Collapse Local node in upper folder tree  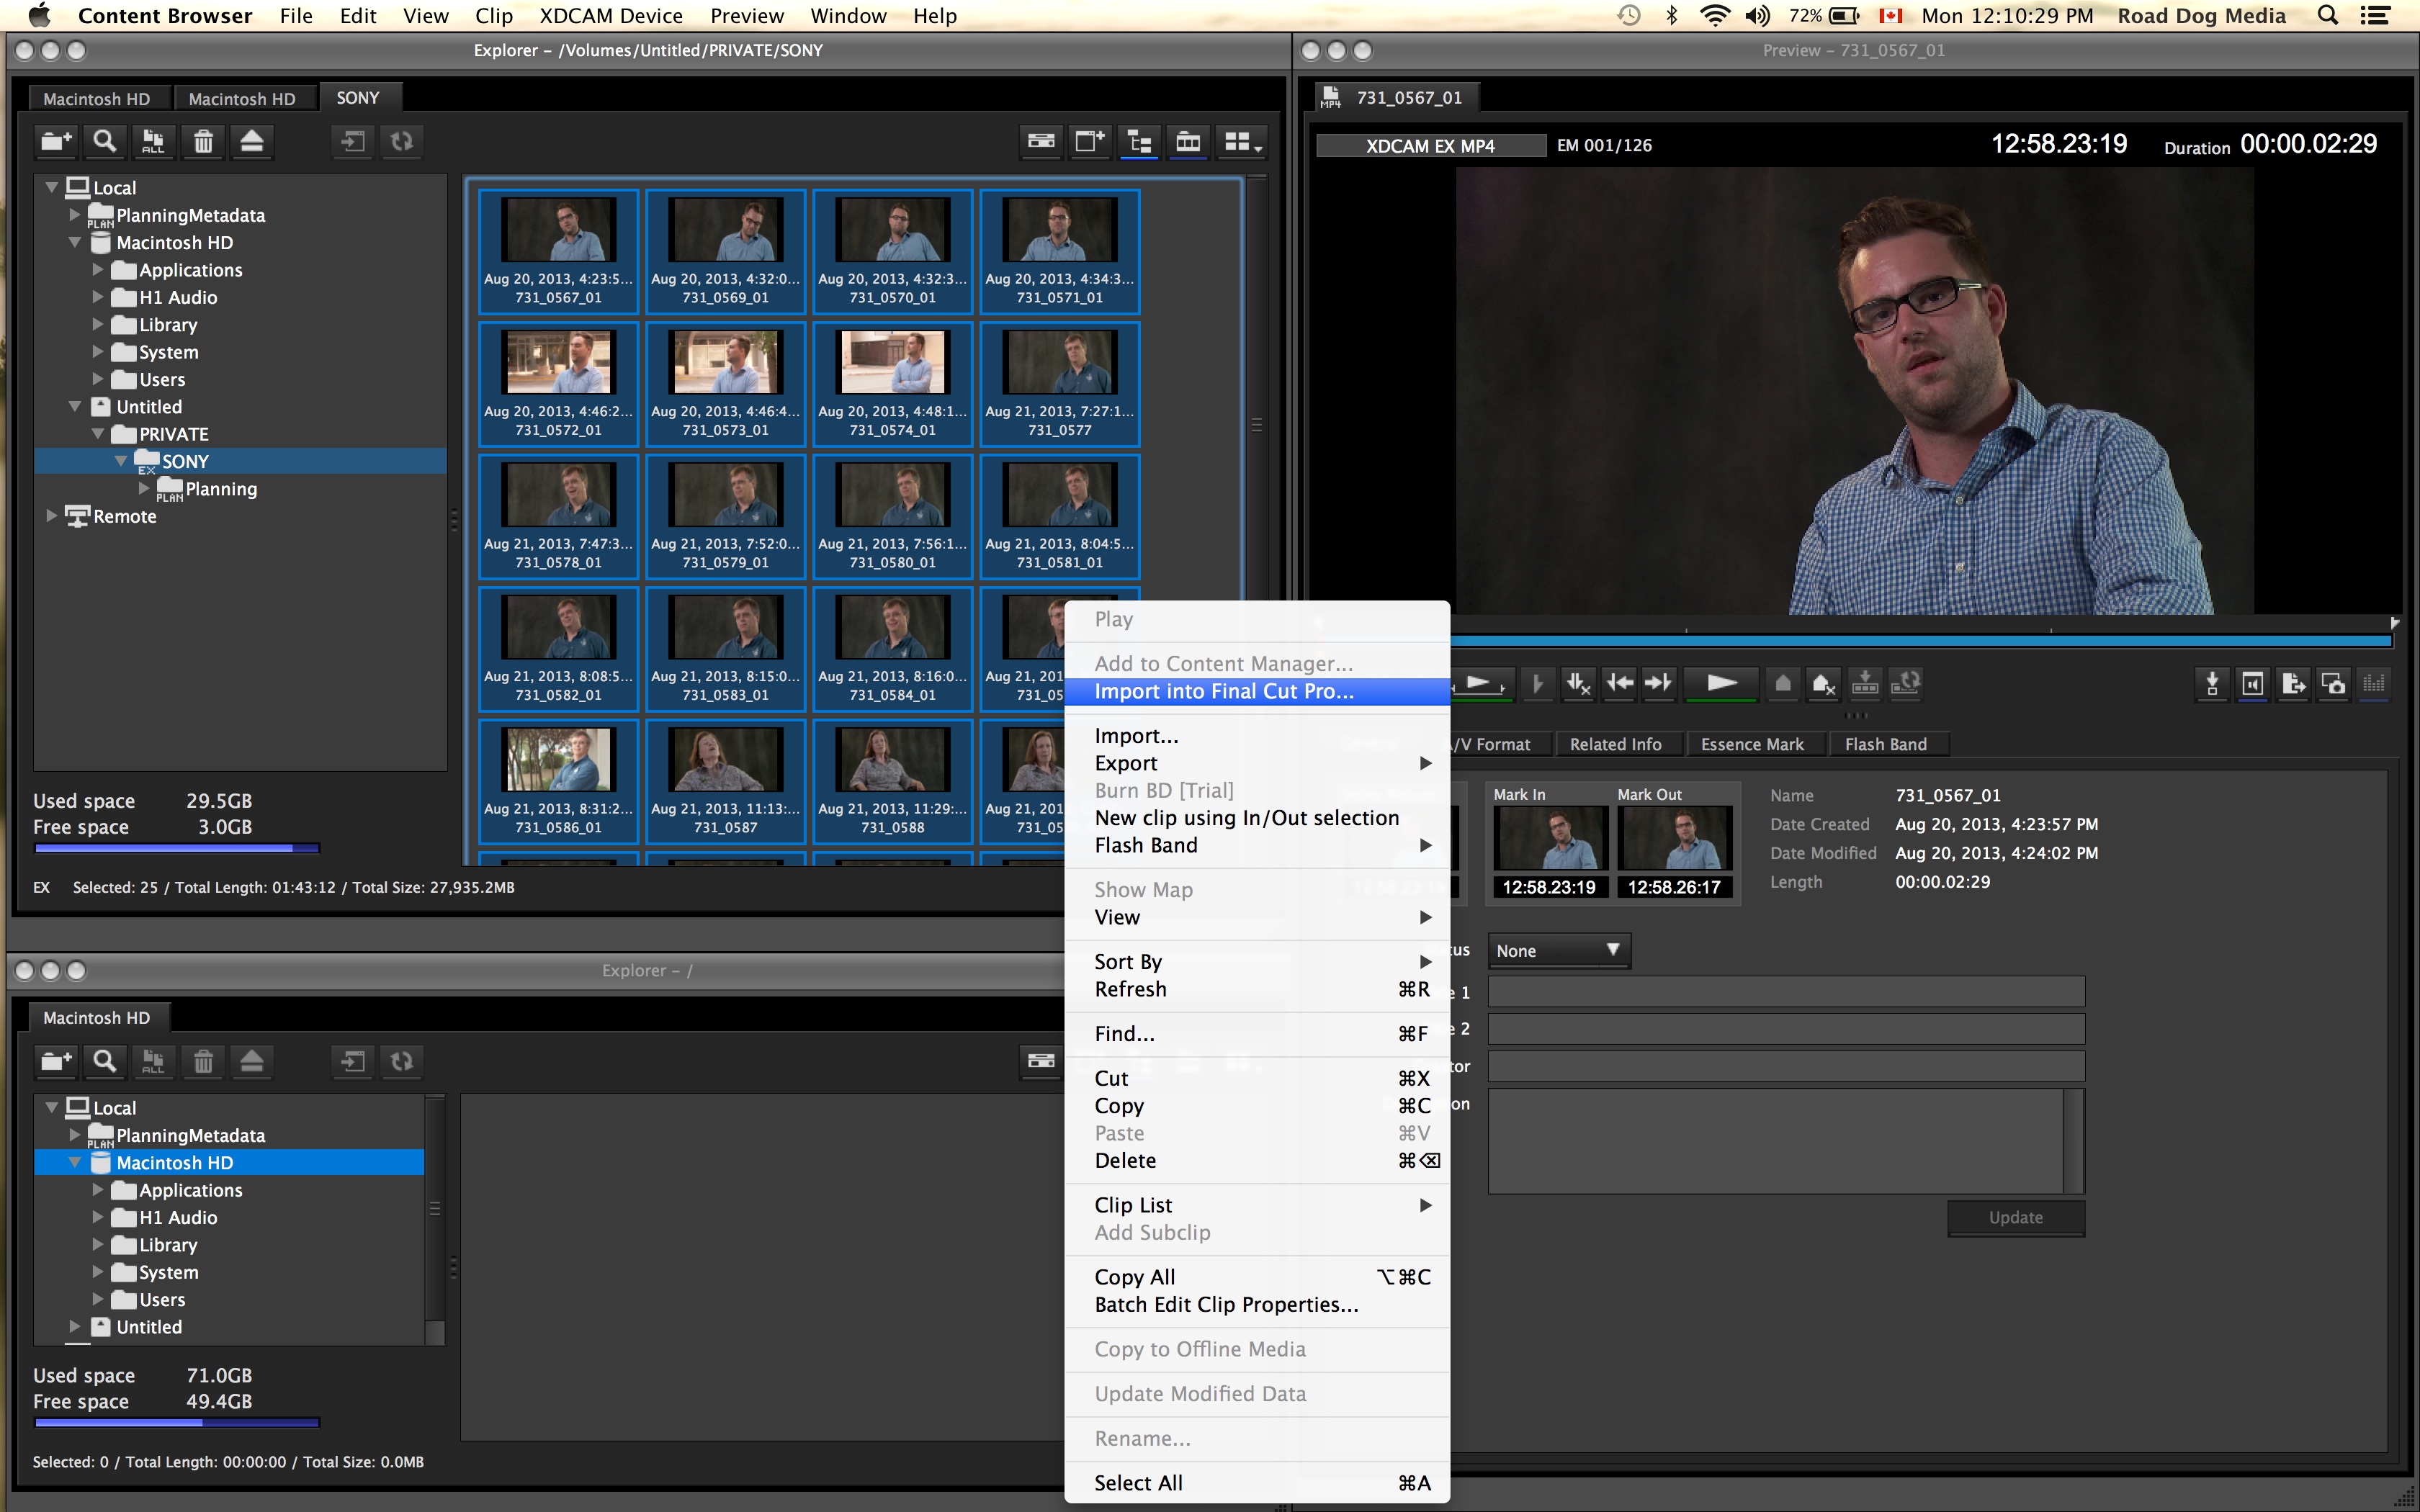pyautogui.click(x=52, y=187)
